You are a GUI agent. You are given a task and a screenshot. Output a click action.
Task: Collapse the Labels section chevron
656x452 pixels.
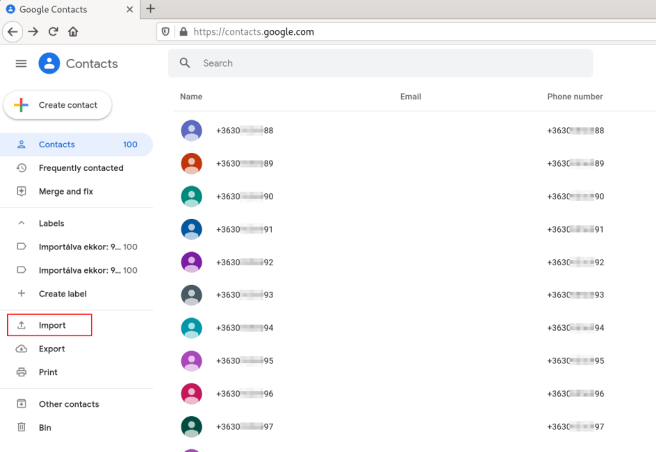(x=21, y=223)
